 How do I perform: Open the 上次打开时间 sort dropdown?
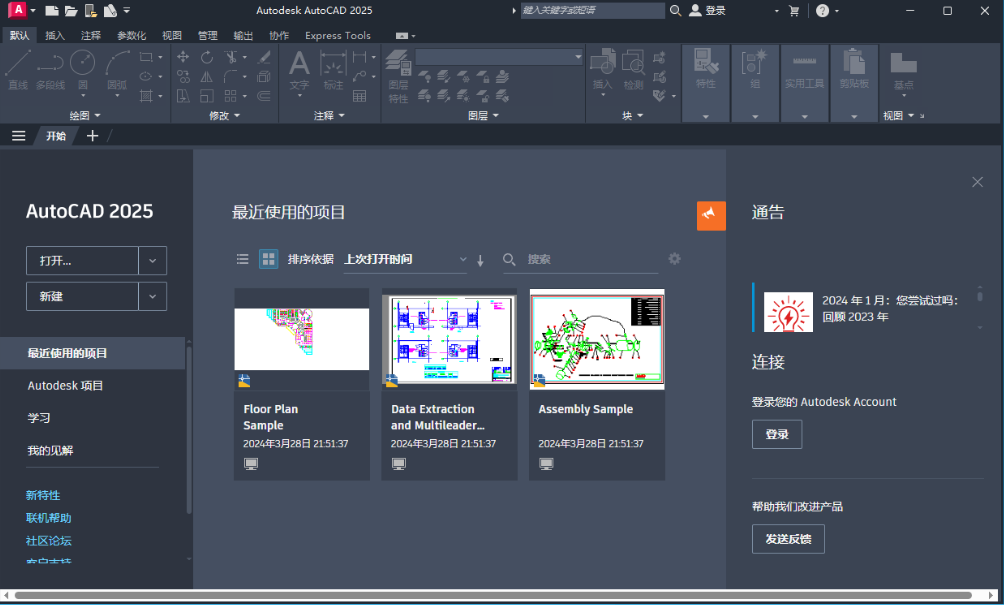[405, 259]
